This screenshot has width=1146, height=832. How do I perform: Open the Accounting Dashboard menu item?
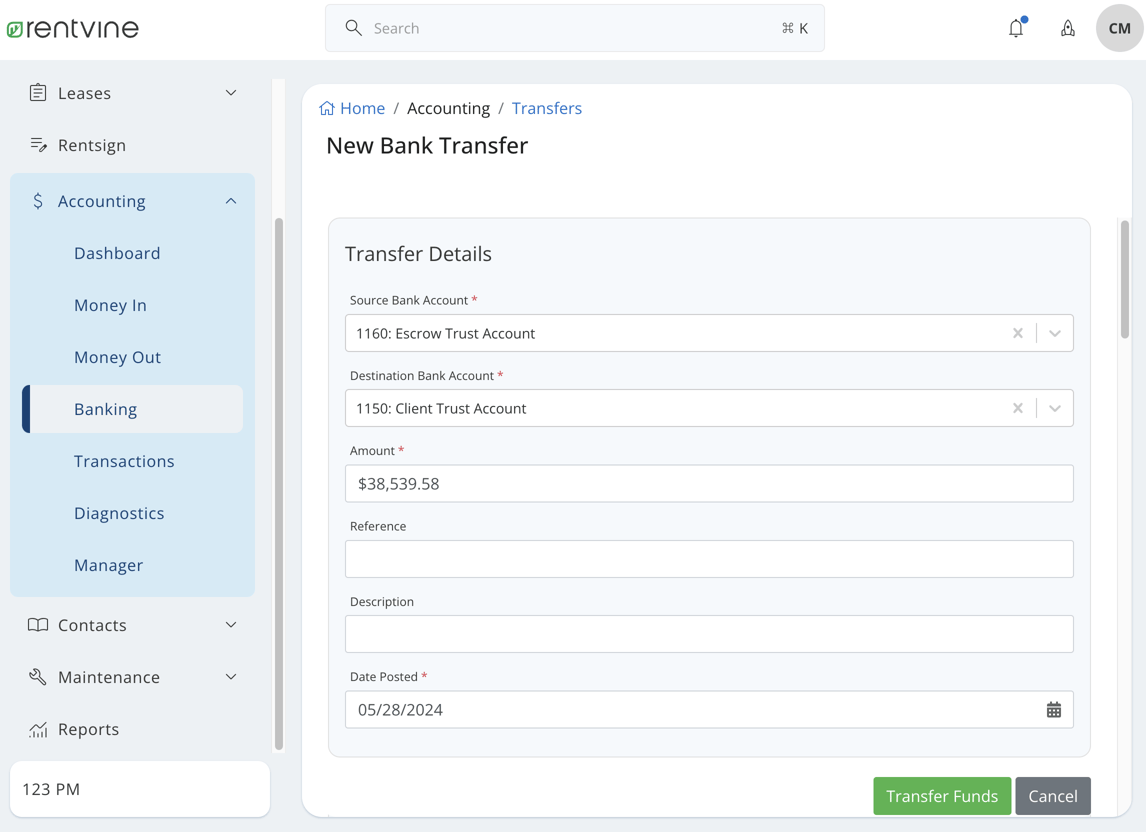pos(117,253)
